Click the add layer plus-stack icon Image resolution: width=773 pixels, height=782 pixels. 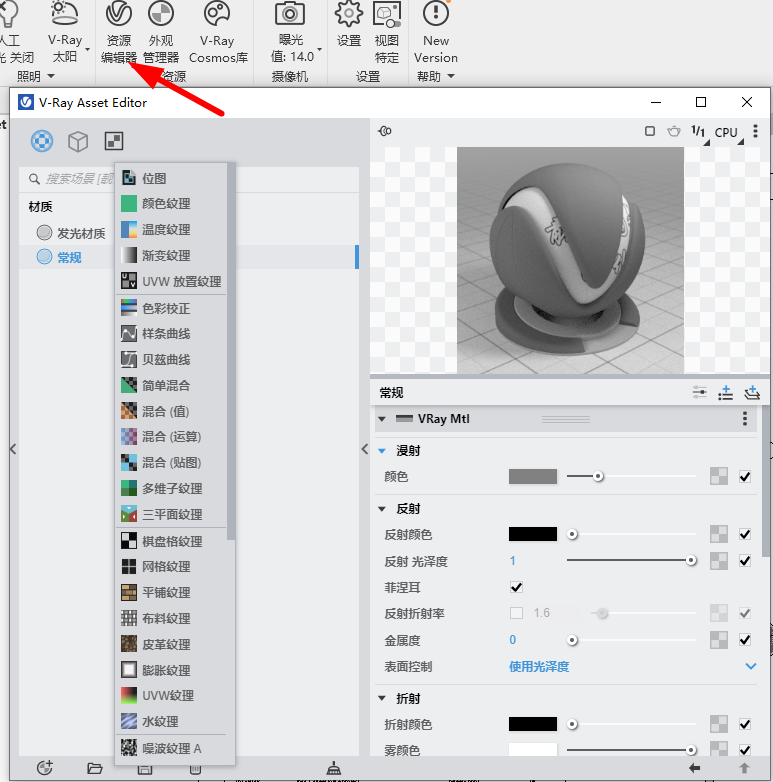[752, 392]
